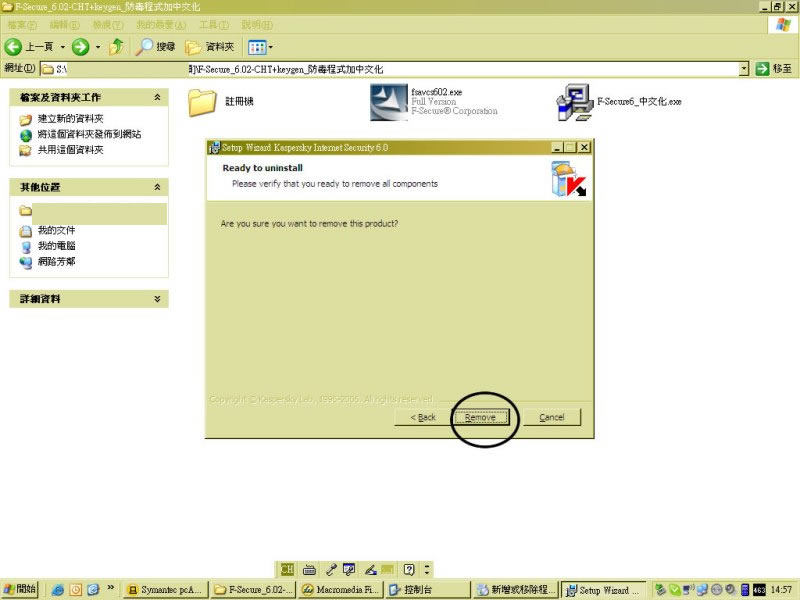The width and height of the screenshot is (800, 600).
Task: Open the views icon in Explorer toolbar
Action: (x=257, y=47)
